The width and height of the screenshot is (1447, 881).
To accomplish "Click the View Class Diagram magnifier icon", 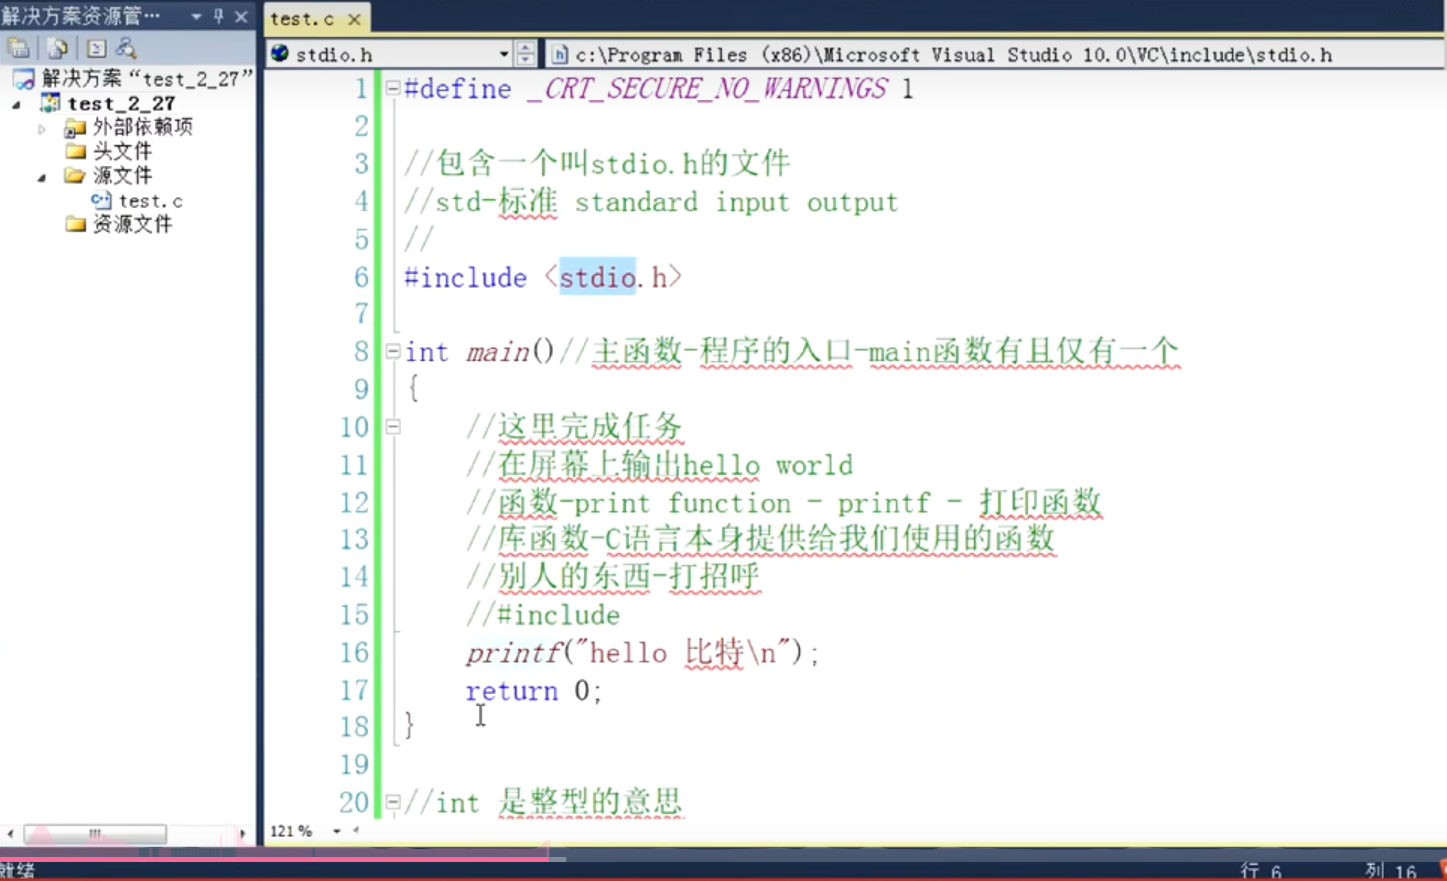I will [x=126, y=48].
